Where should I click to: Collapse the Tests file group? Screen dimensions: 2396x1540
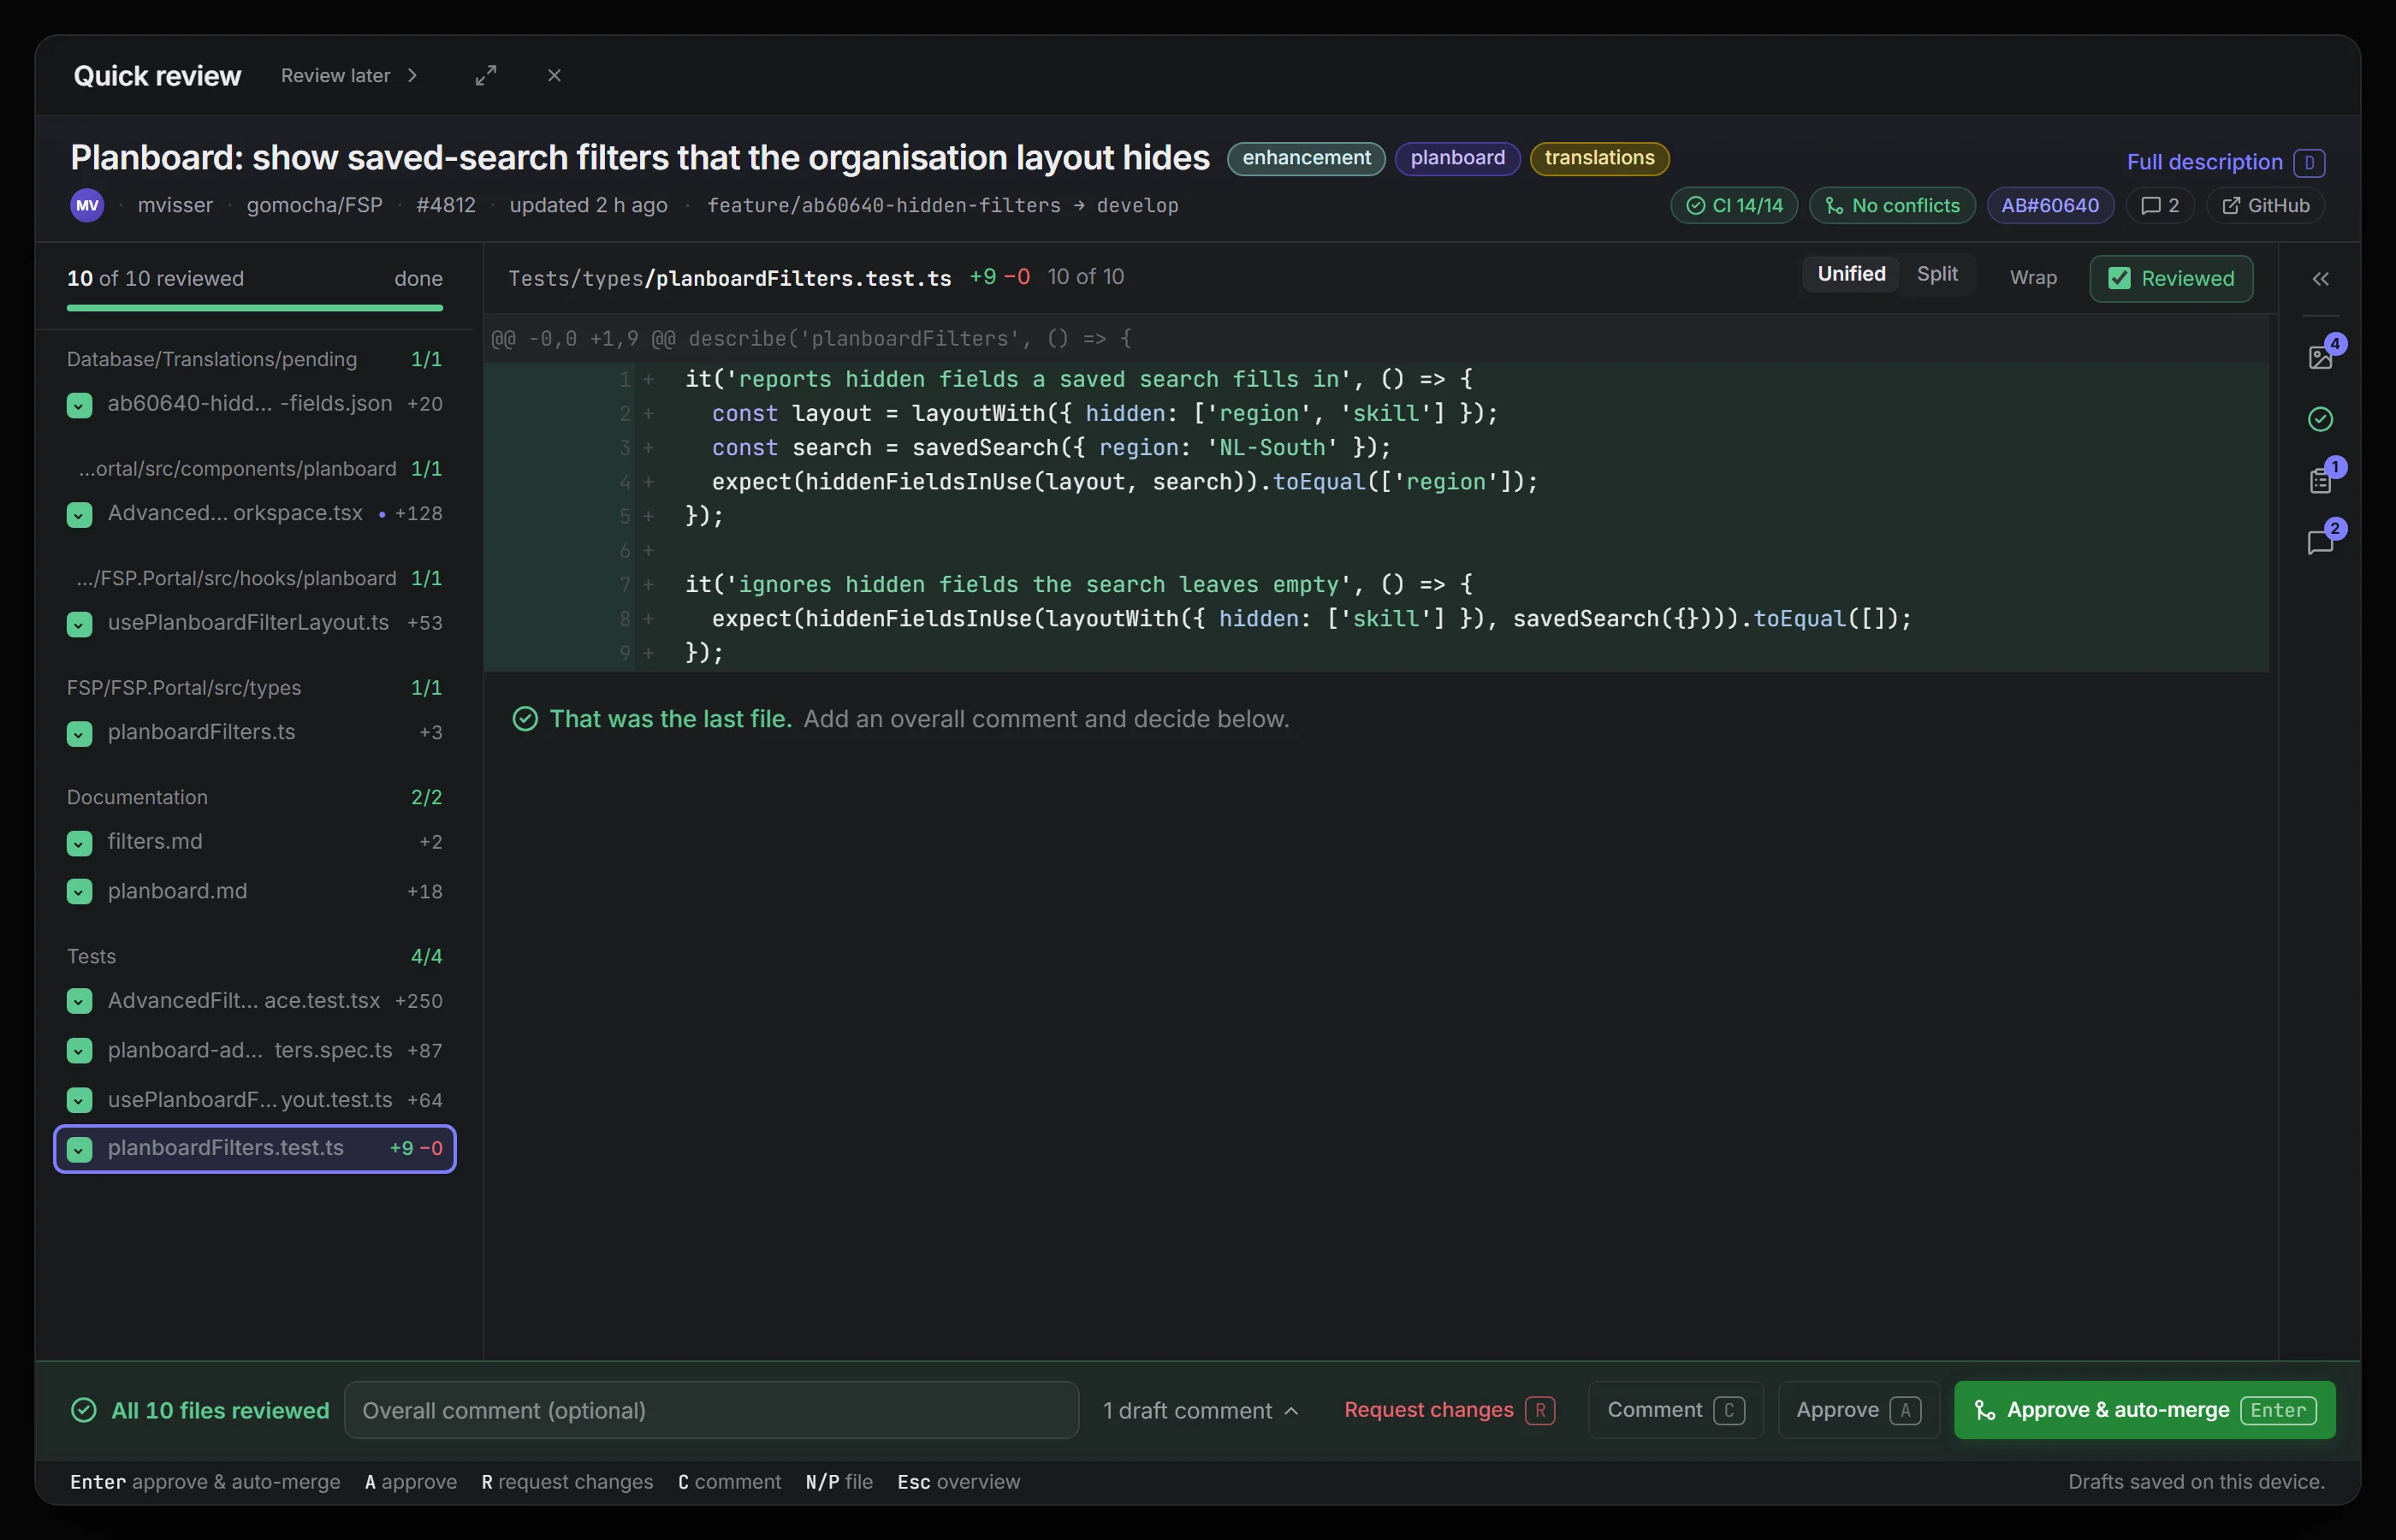click(x=254, y=956)
